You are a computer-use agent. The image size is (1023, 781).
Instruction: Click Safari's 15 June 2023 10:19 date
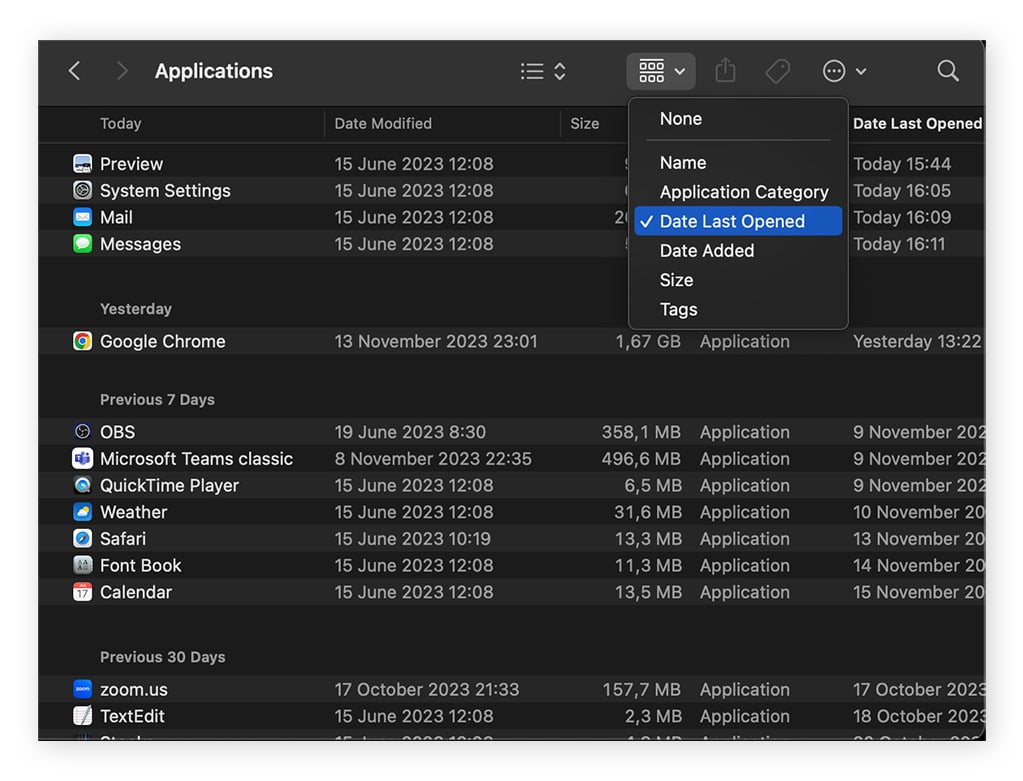tap(412, 539)
